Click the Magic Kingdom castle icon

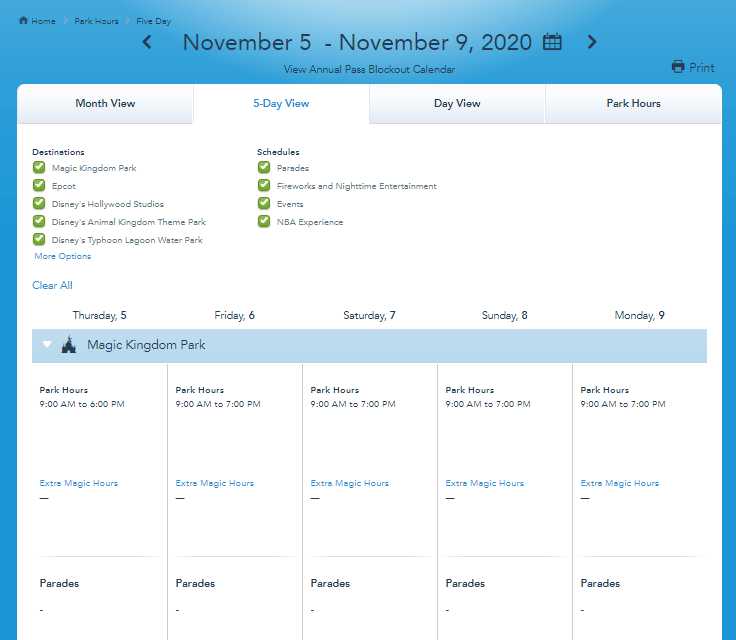point(69,345)
